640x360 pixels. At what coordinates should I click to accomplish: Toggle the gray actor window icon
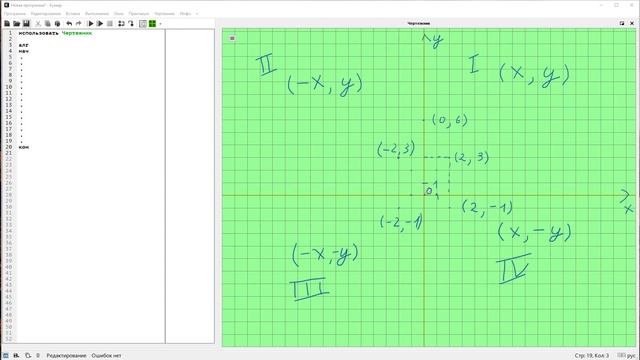pos(143,24)
